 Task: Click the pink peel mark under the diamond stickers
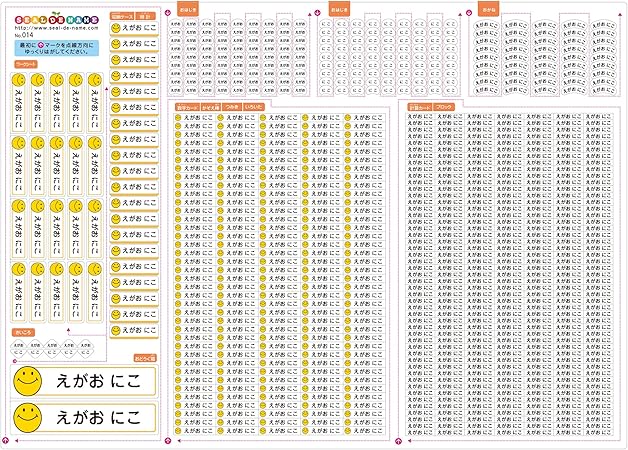click(x=15, y=361)
